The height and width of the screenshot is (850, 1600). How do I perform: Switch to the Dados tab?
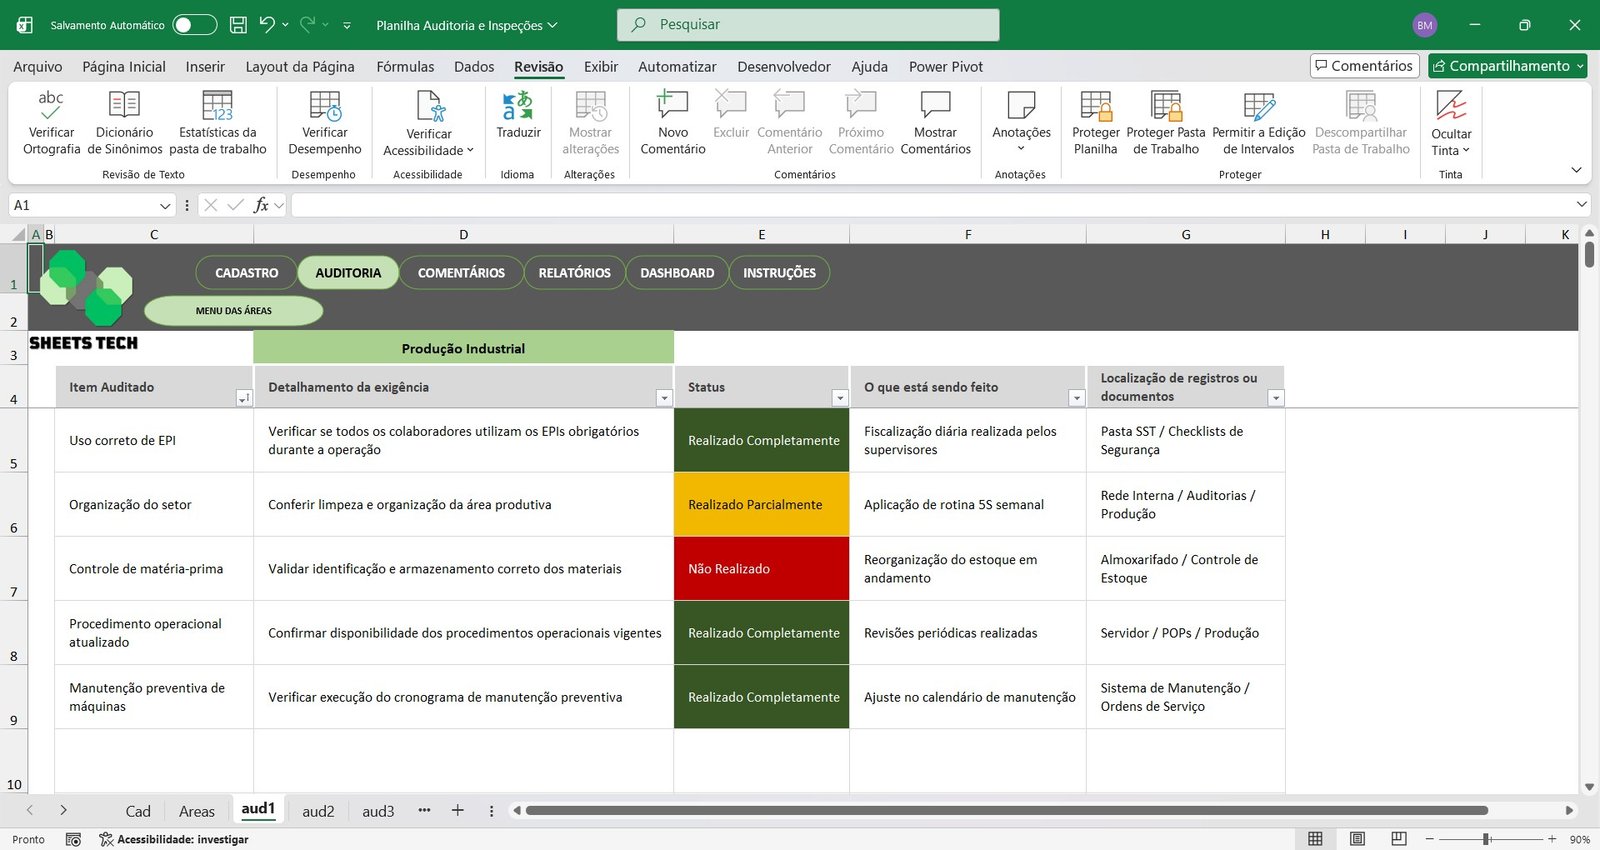click(x=474, y=66)
